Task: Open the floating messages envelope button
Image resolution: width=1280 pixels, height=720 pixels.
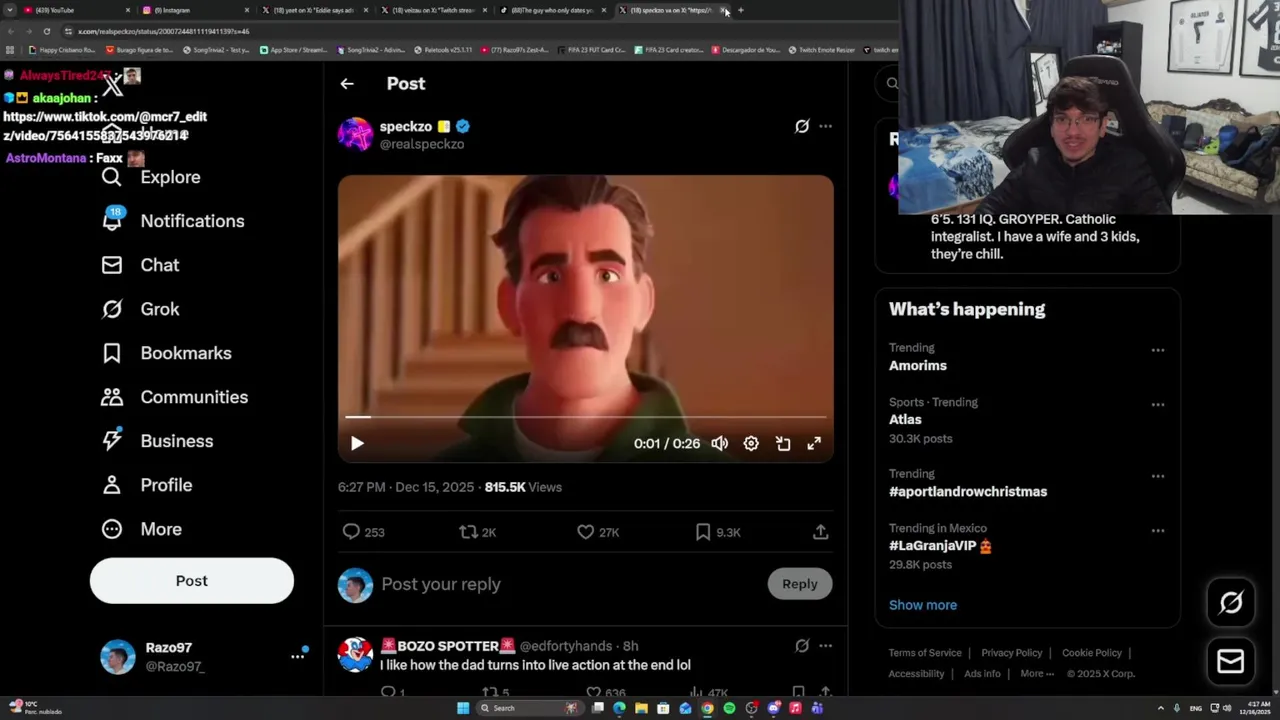Action: click(1231, 662)
